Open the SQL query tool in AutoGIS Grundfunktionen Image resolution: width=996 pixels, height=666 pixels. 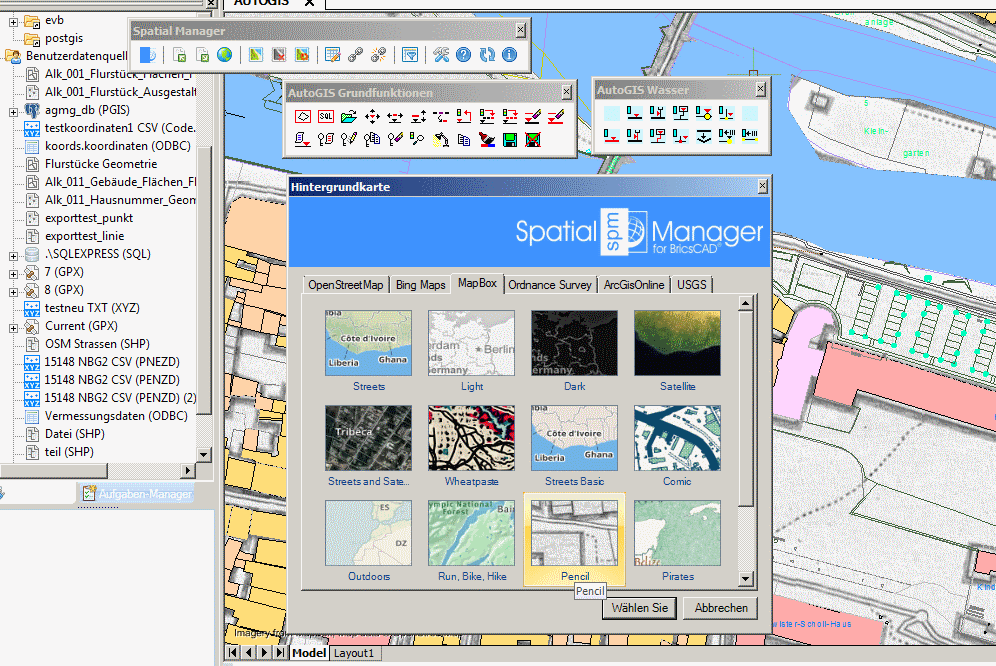(325, 116)
